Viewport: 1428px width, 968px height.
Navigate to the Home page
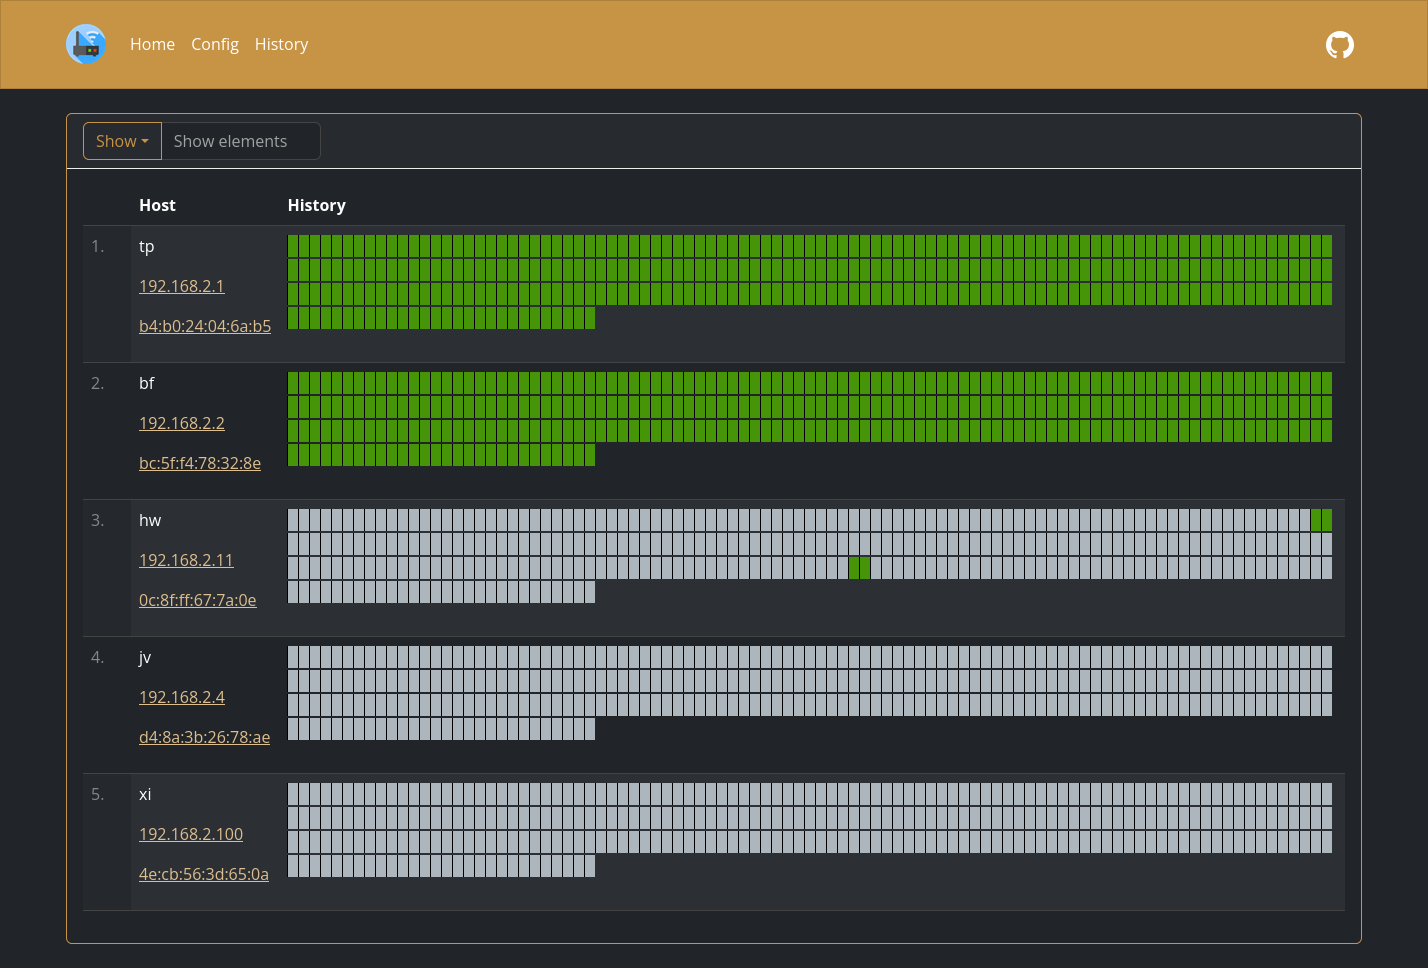[x=152, y=44]
